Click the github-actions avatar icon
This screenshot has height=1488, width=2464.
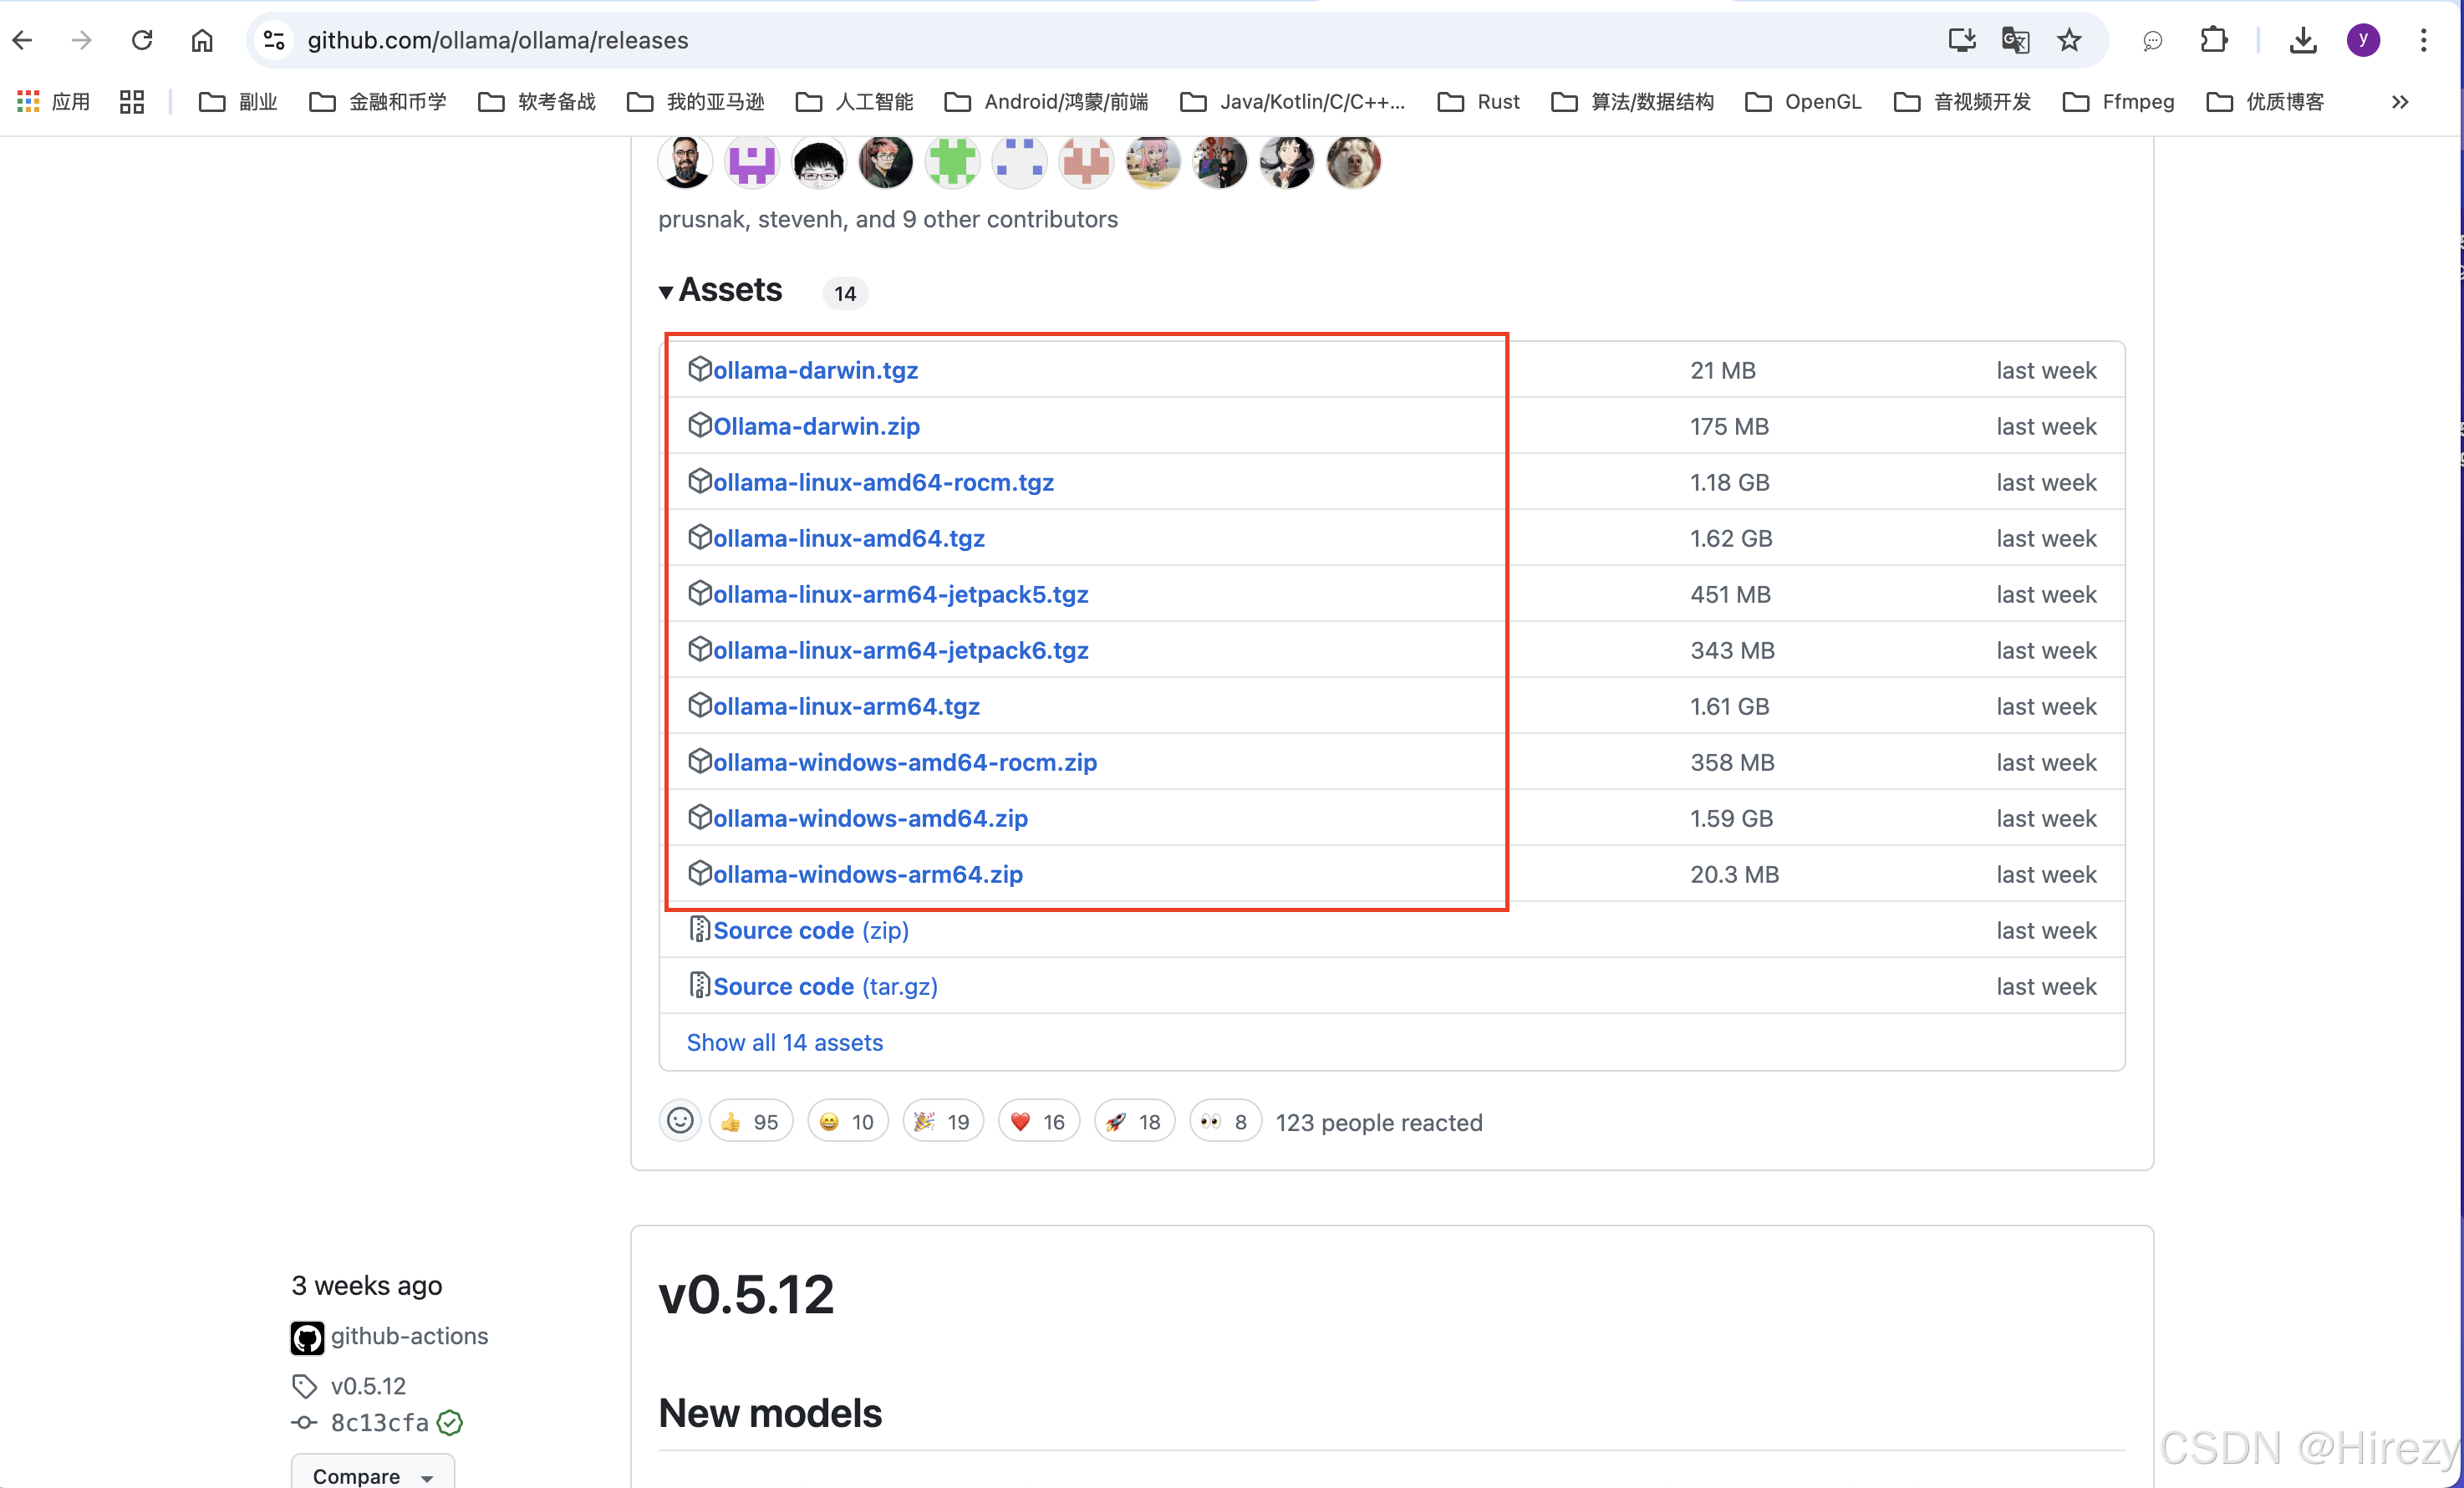[307, 1337]
